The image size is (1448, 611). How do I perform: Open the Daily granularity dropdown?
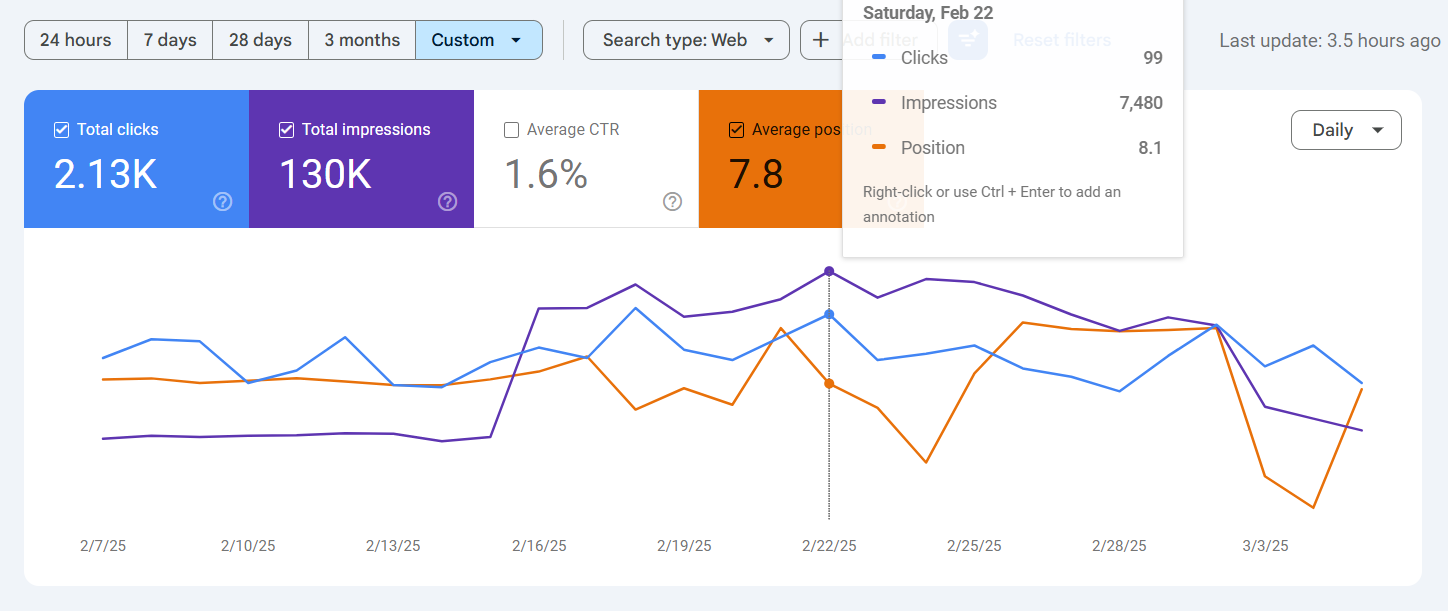click(1346, 130)
